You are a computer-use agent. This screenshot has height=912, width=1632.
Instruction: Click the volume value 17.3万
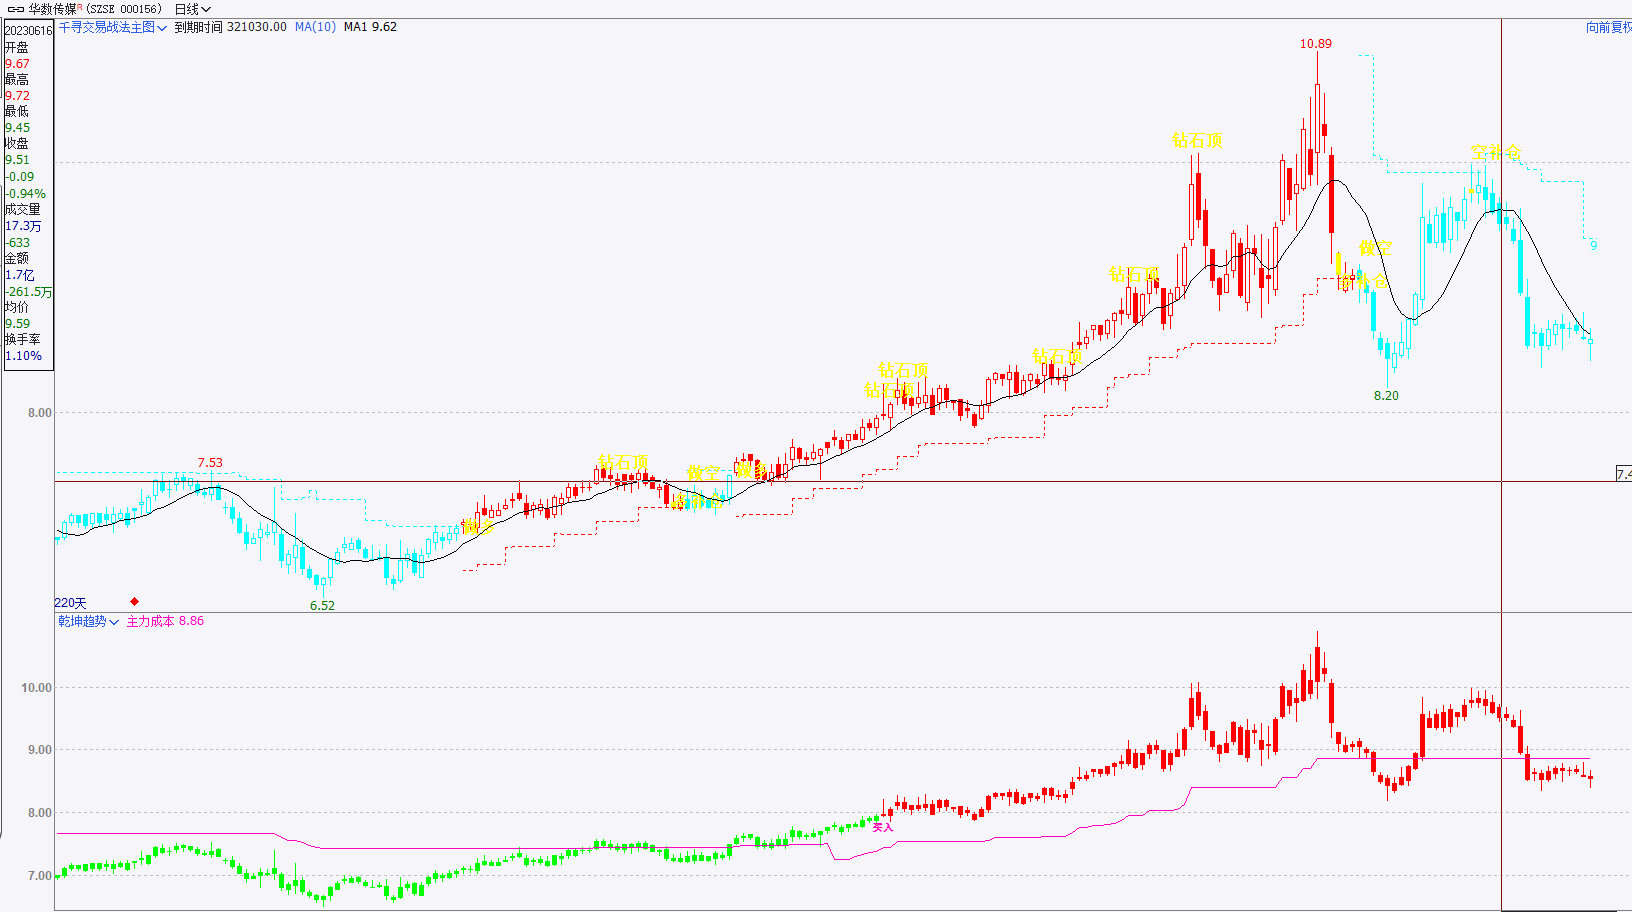click(23, 226)
